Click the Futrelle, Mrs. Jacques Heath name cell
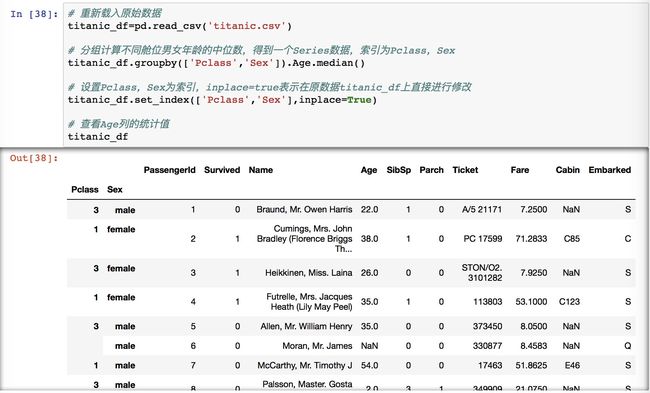This screenshot has height=393, width=650. click(309, 302)
